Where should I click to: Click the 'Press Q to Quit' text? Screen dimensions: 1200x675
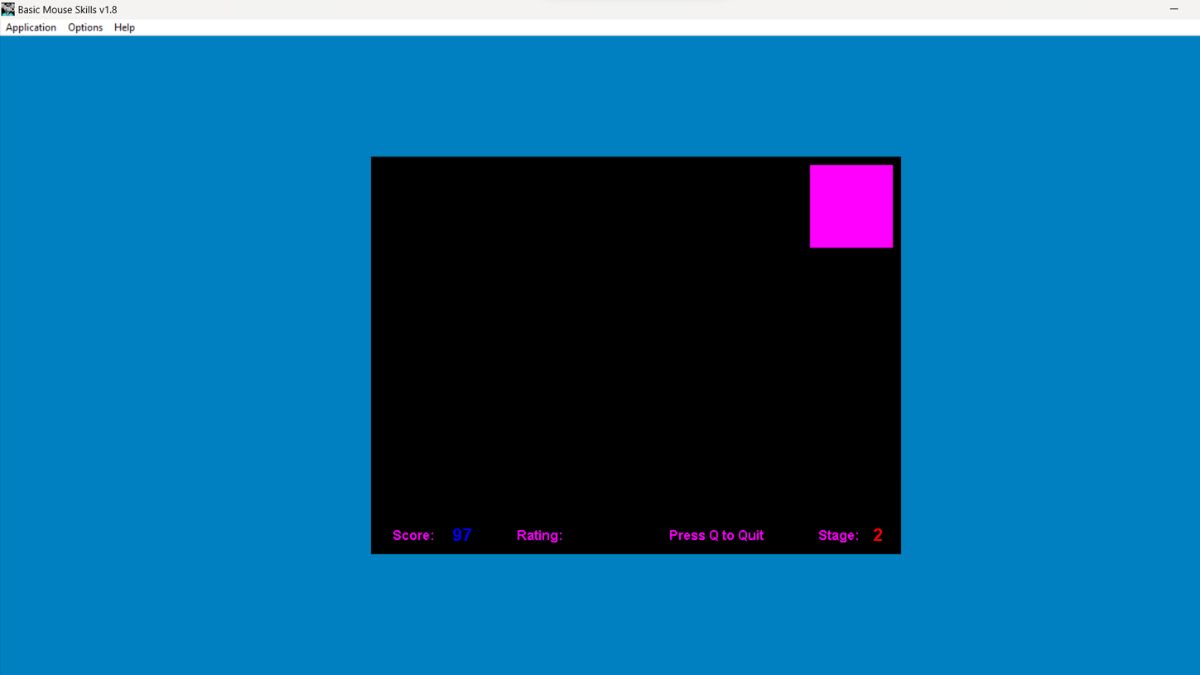[x=716, y=535]
